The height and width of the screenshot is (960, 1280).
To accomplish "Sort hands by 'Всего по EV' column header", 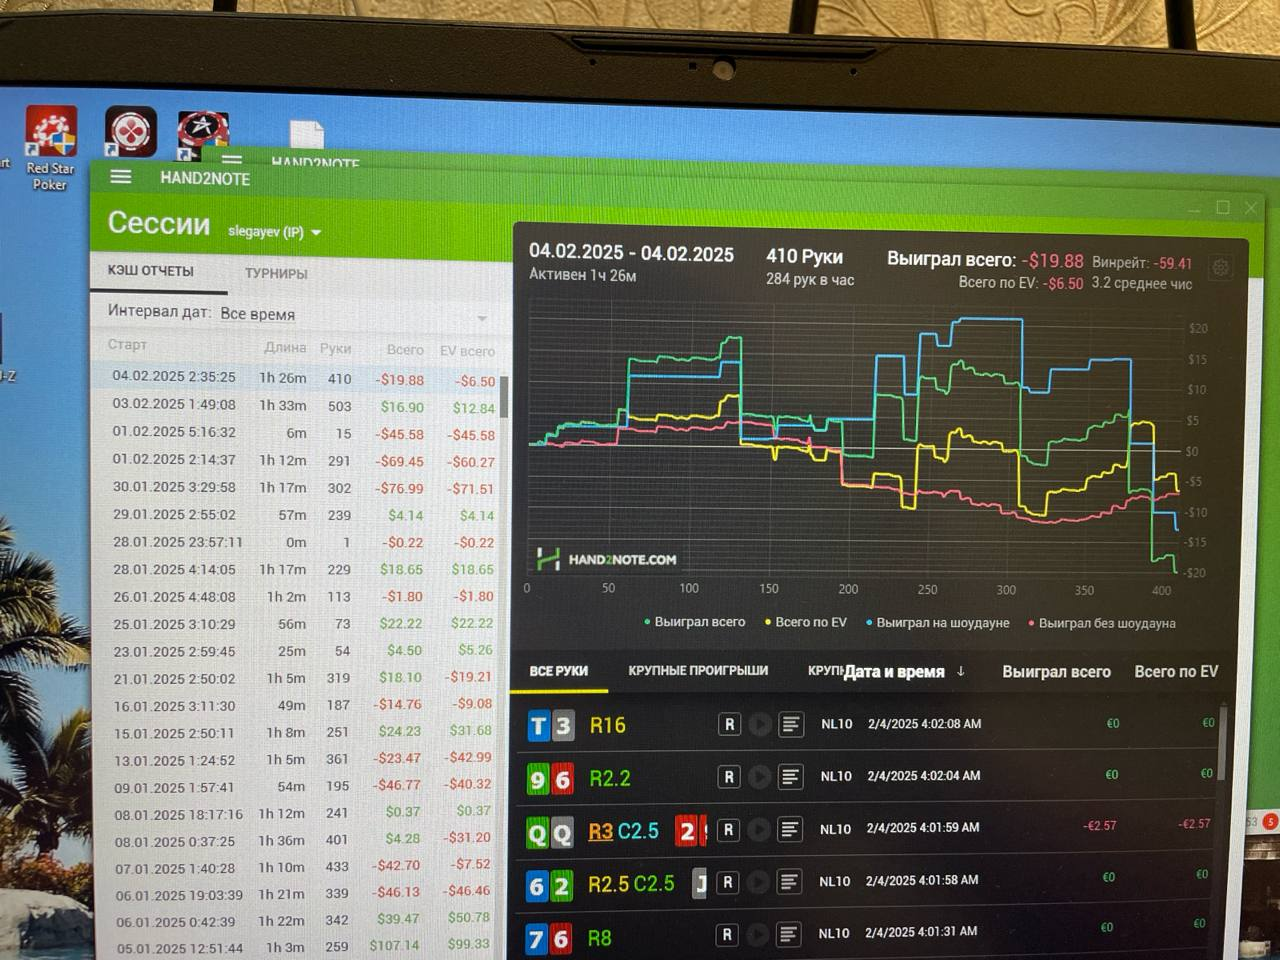I will click(x=1176, y=671).
